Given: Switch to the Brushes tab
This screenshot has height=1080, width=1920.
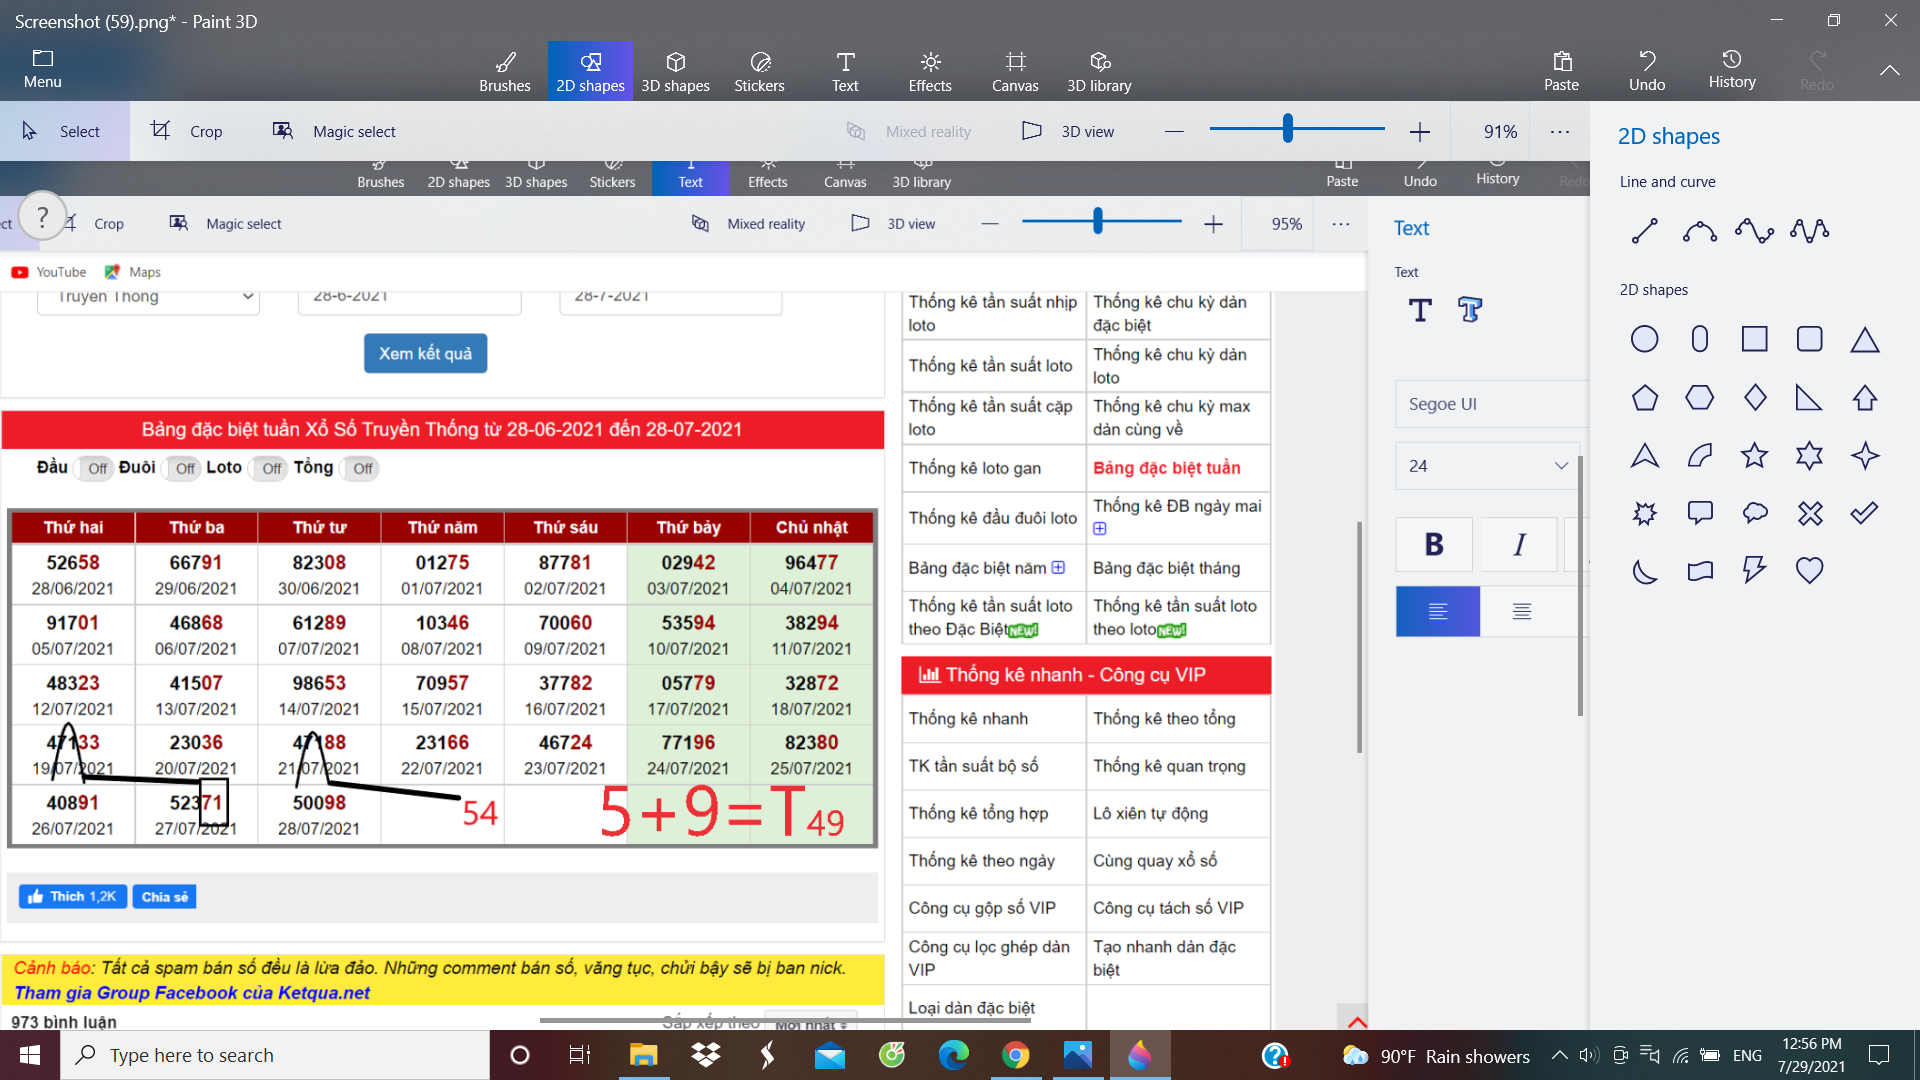Looking at the screenshot, I should point(504,71).
